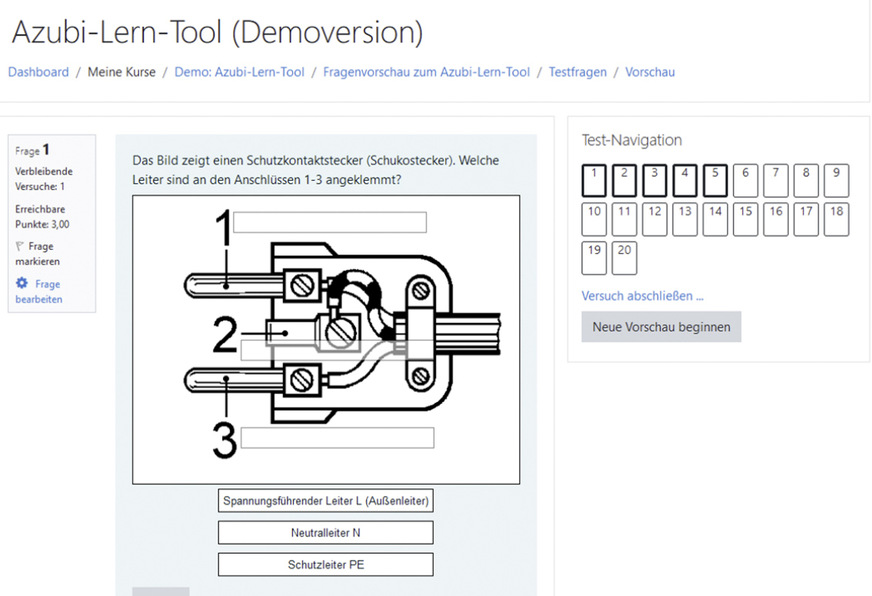The width and height of the screenshot is (872, 596).
Task: Open Dashboard breadcrumb link
Action: pyautogui.click(x=38, y=72)
